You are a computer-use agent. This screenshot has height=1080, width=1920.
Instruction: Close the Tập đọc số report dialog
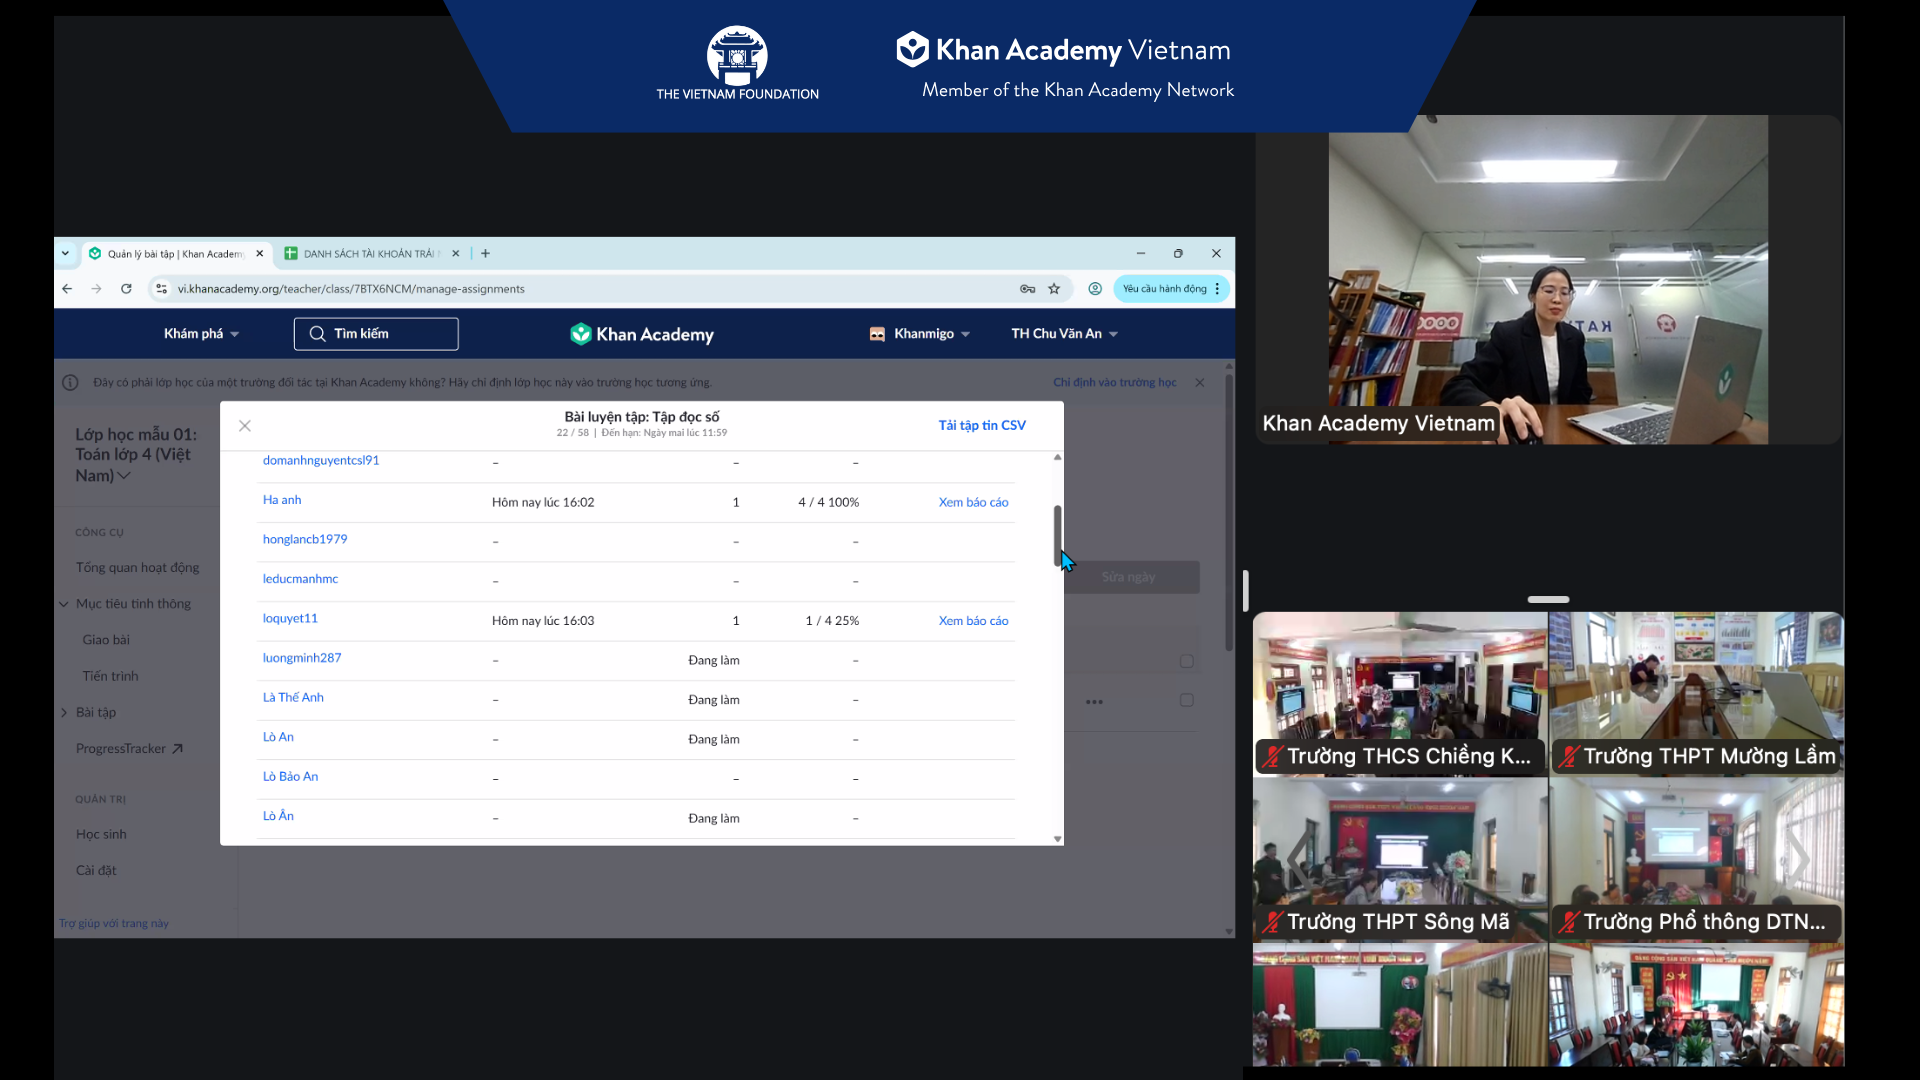point(245,426)
